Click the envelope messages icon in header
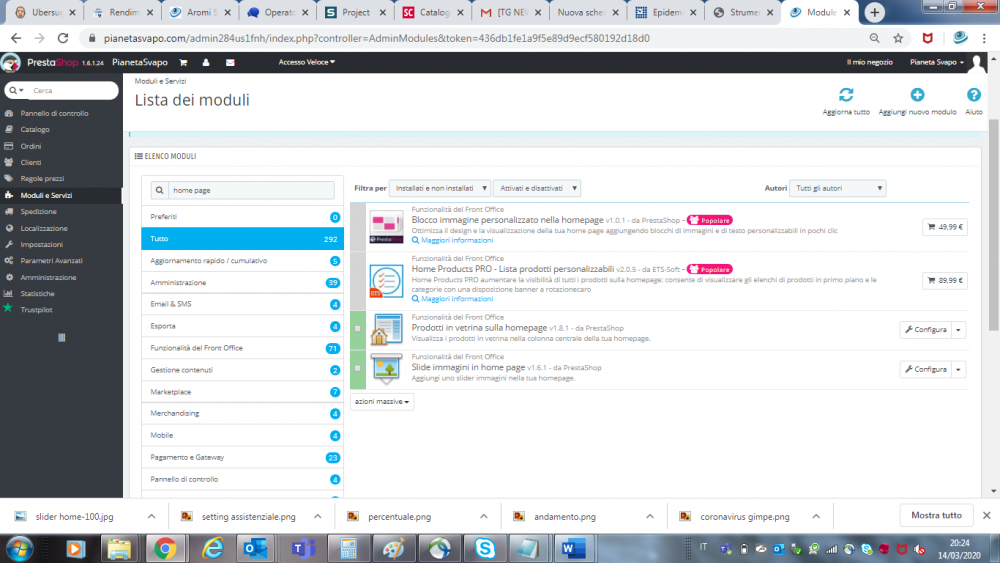The height and width of the screenshot is (563, 1000). tap(230, 62)
